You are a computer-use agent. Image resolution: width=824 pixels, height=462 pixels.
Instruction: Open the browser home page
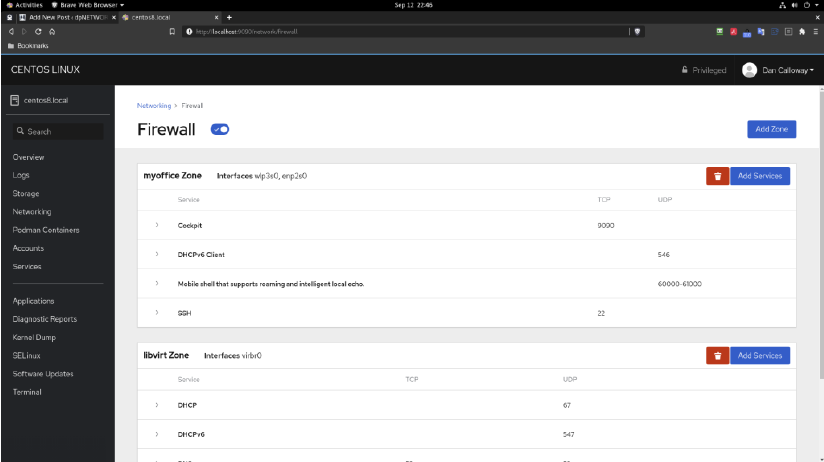coord(52,32)
